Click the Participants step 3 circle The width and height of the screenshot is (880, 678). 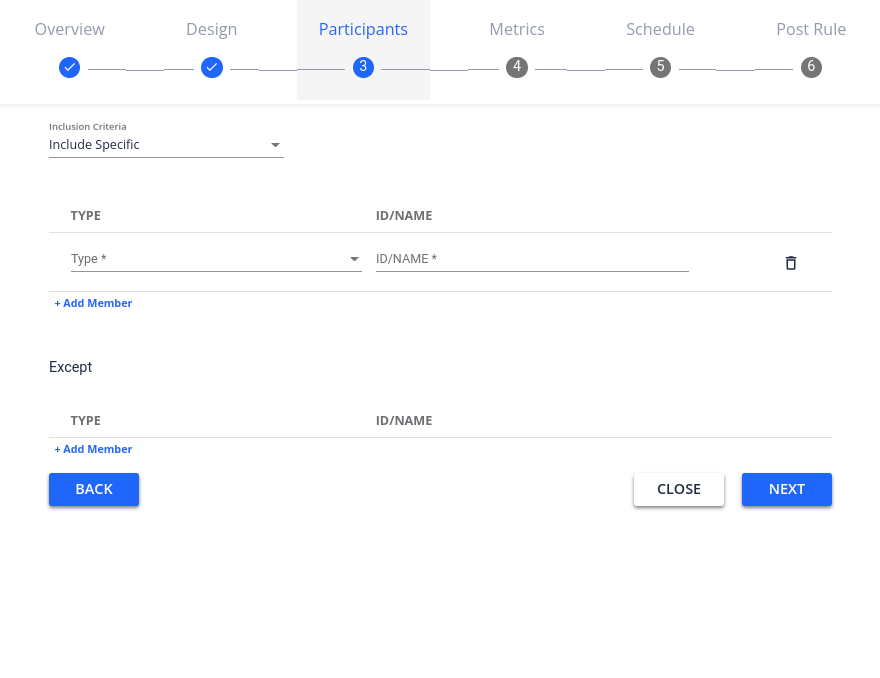pyautogui.click(x=363, y=68)
